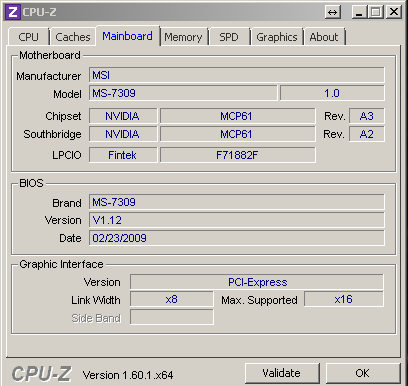Select the Manufacturer field showing MSI
This screenshot has width=408, height=386.
[237, 75]
